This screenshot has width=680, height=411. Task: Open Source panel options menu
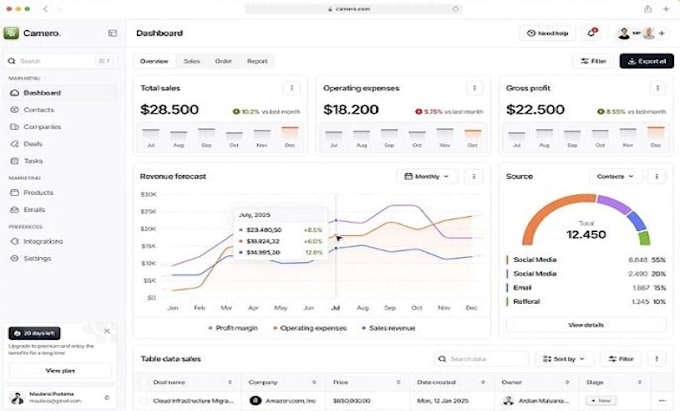[x=657, y=176]
